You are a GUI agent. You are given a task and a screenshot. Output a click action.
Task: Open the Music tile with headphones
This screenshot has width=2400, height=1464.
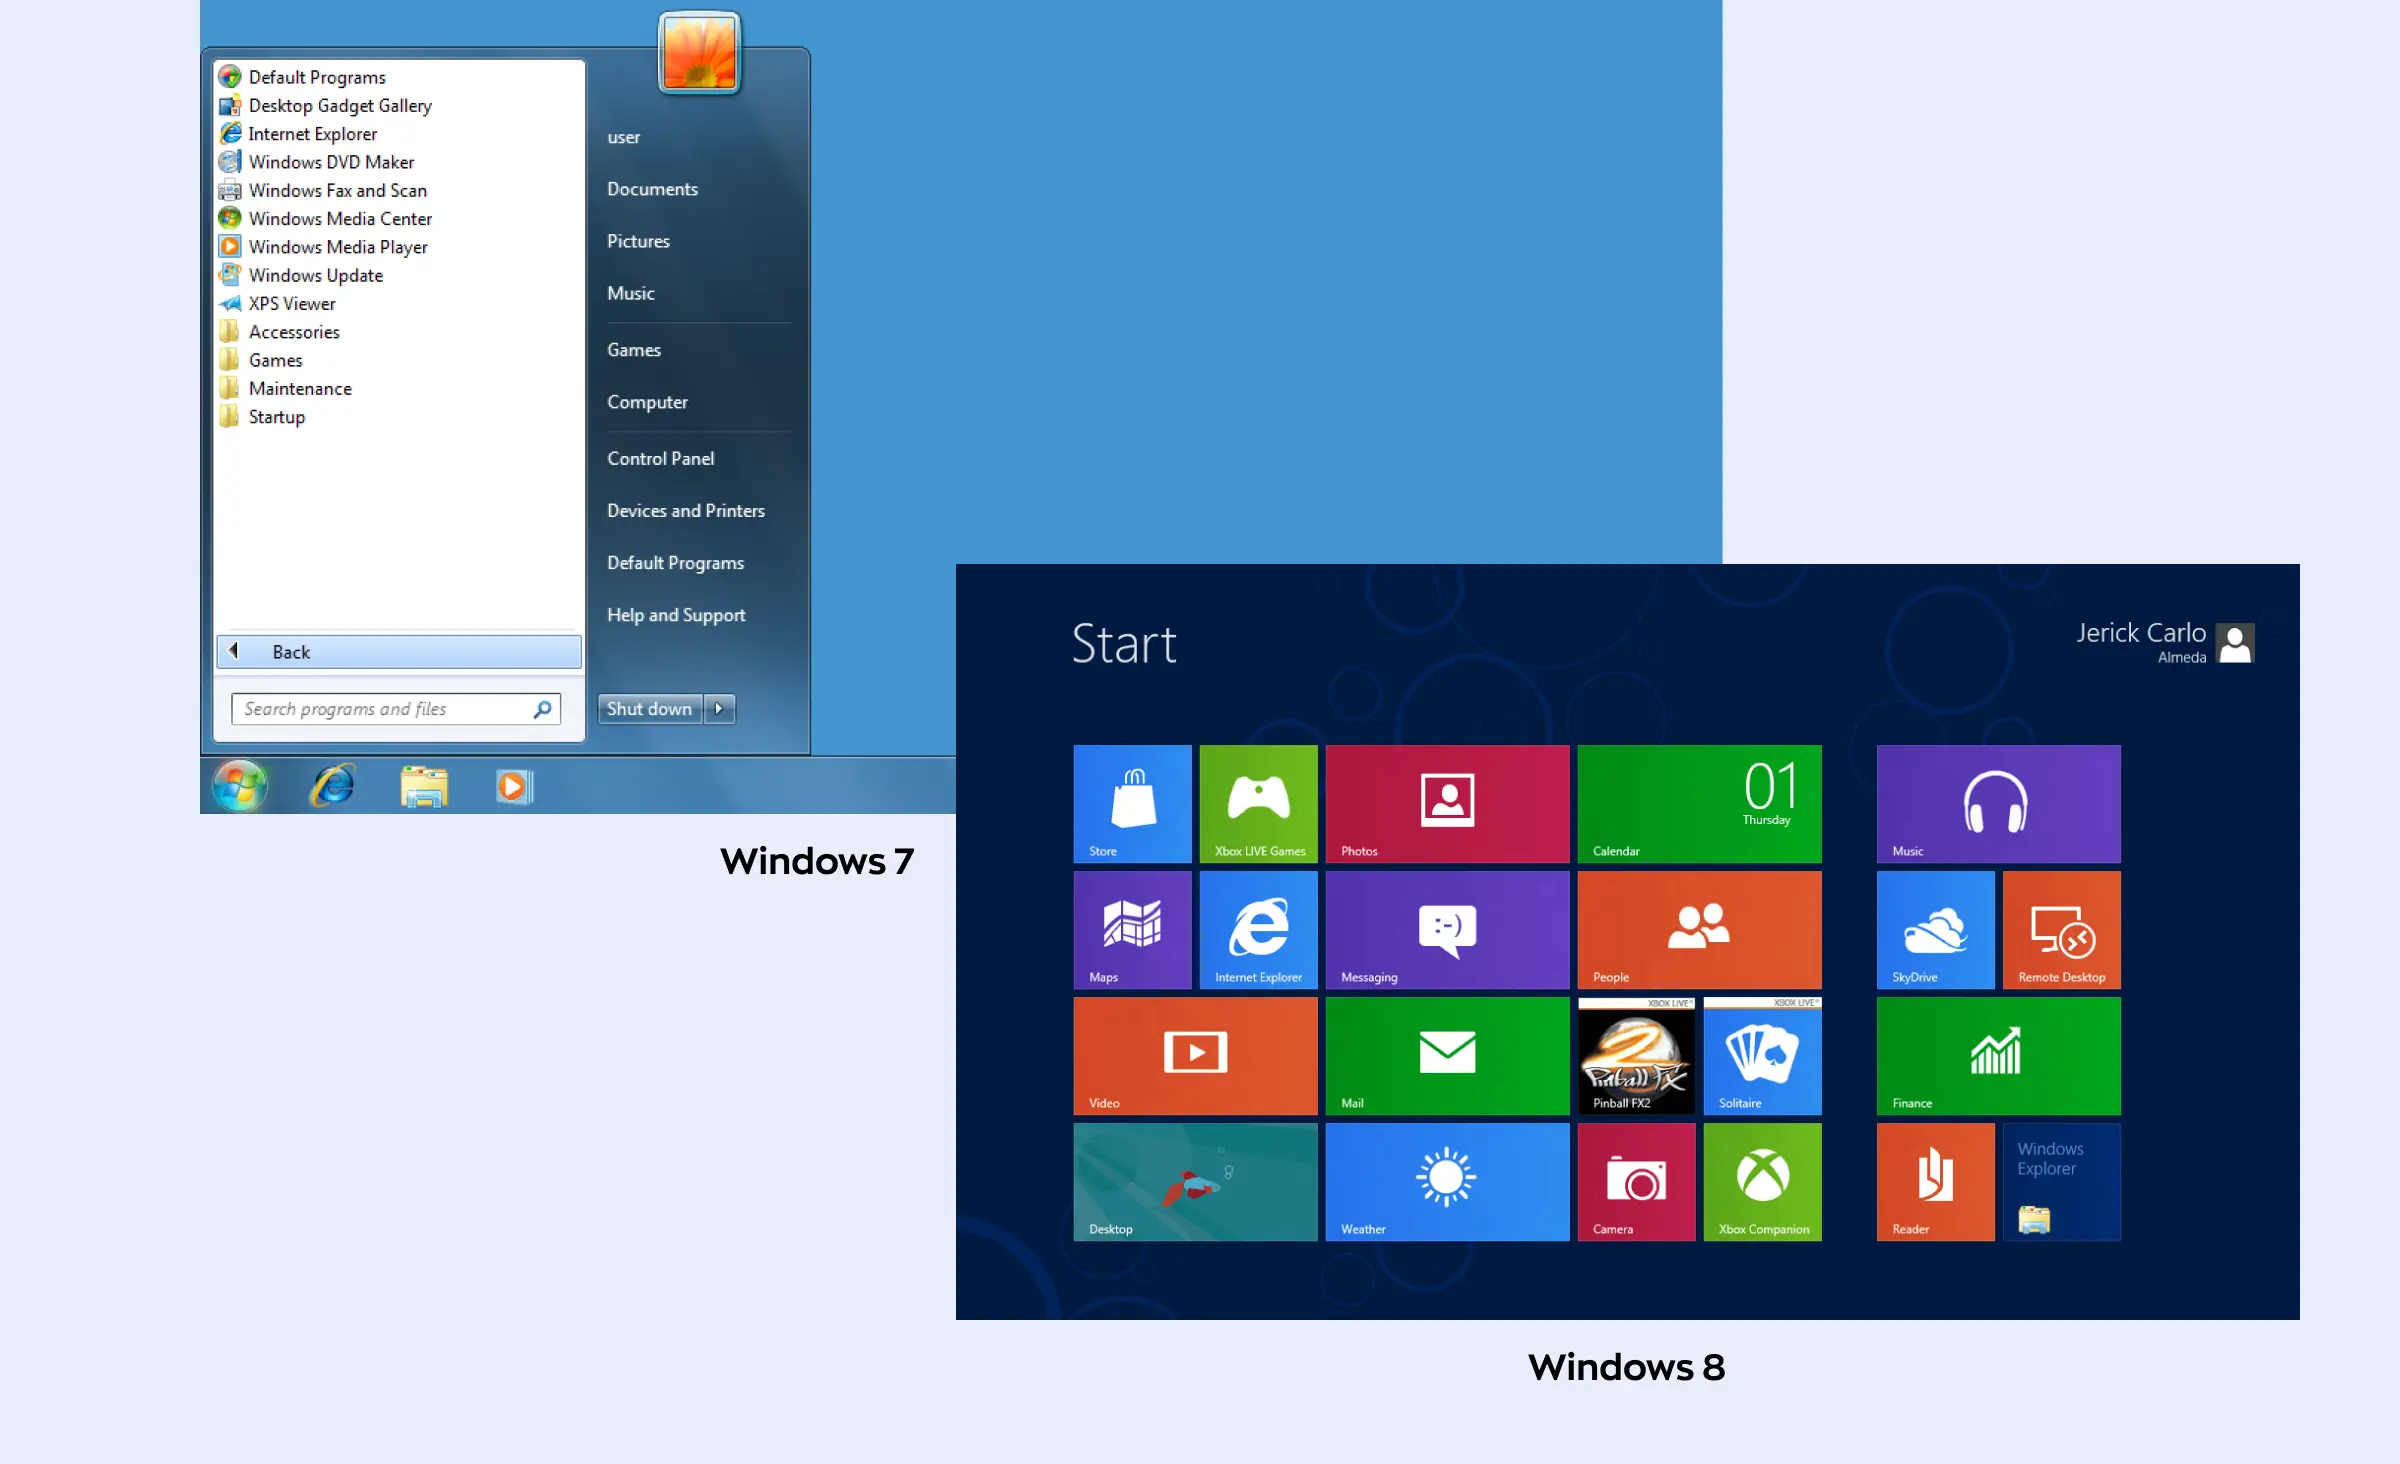1998,803
